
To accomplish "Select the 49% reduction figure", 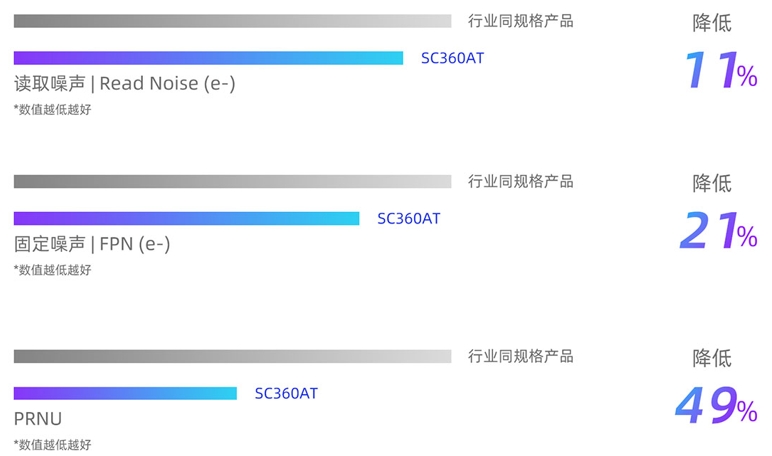I will pos(717,405).
